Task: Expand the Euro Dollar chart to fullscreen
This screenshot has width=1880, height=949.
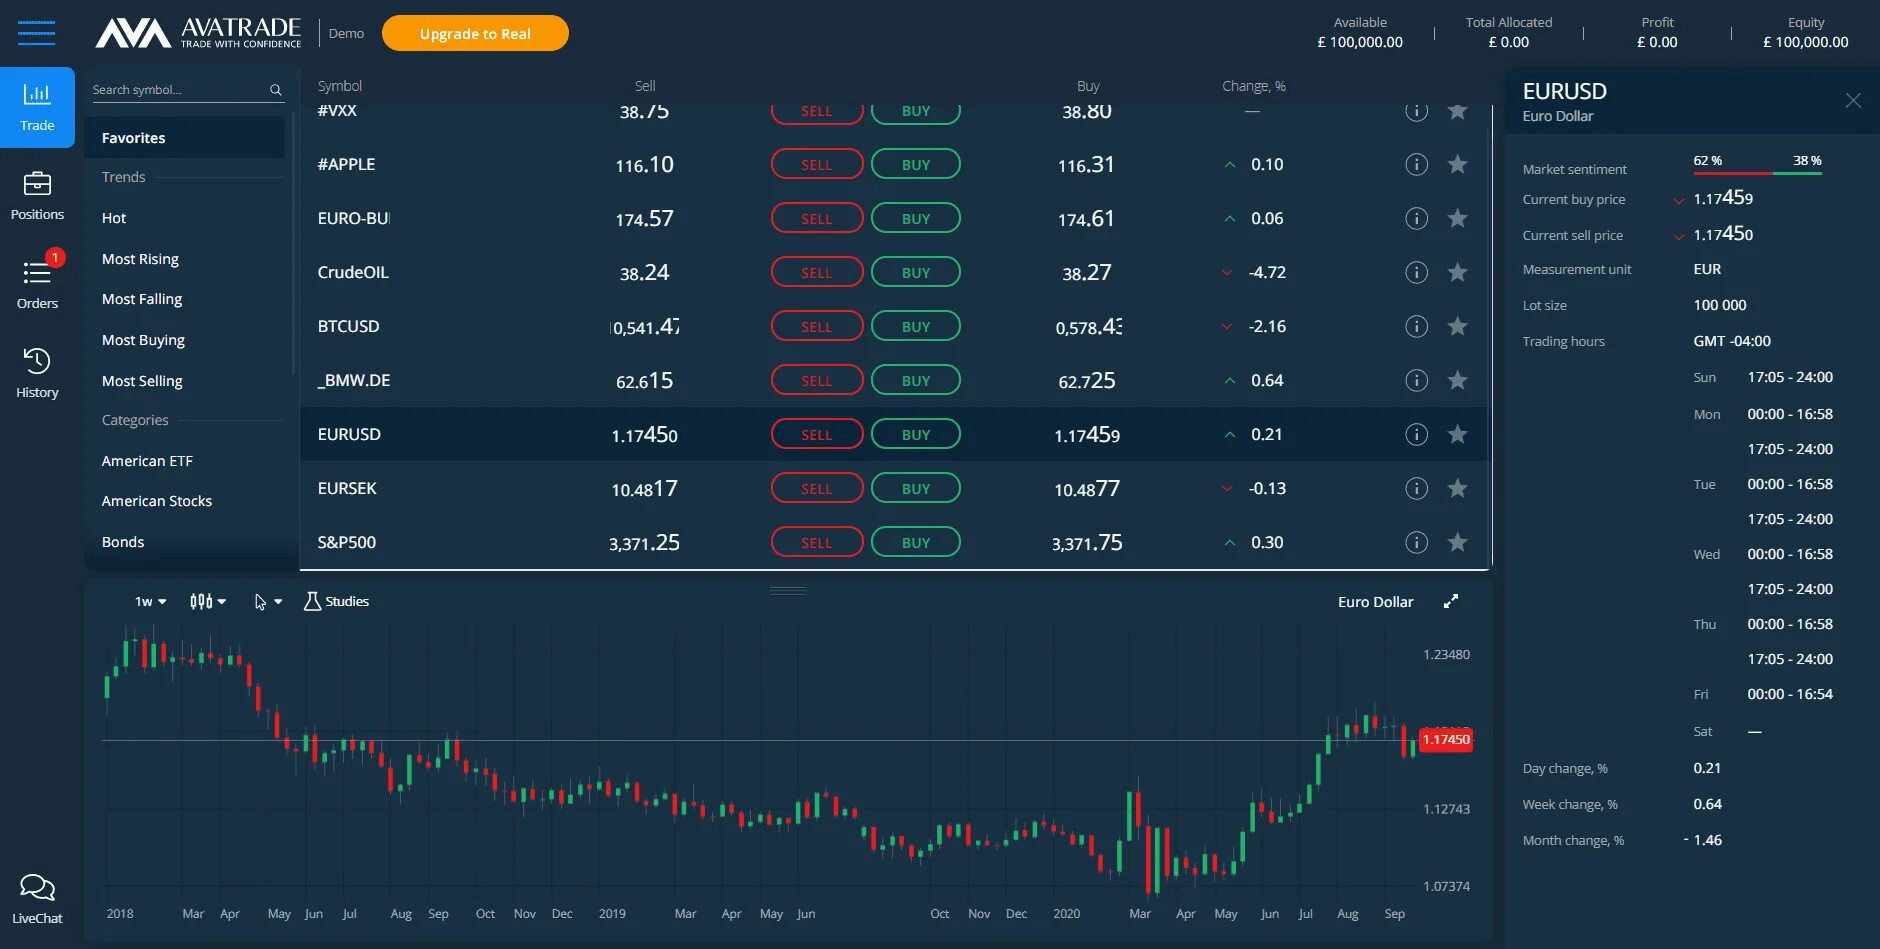Action: [1451, 601]
